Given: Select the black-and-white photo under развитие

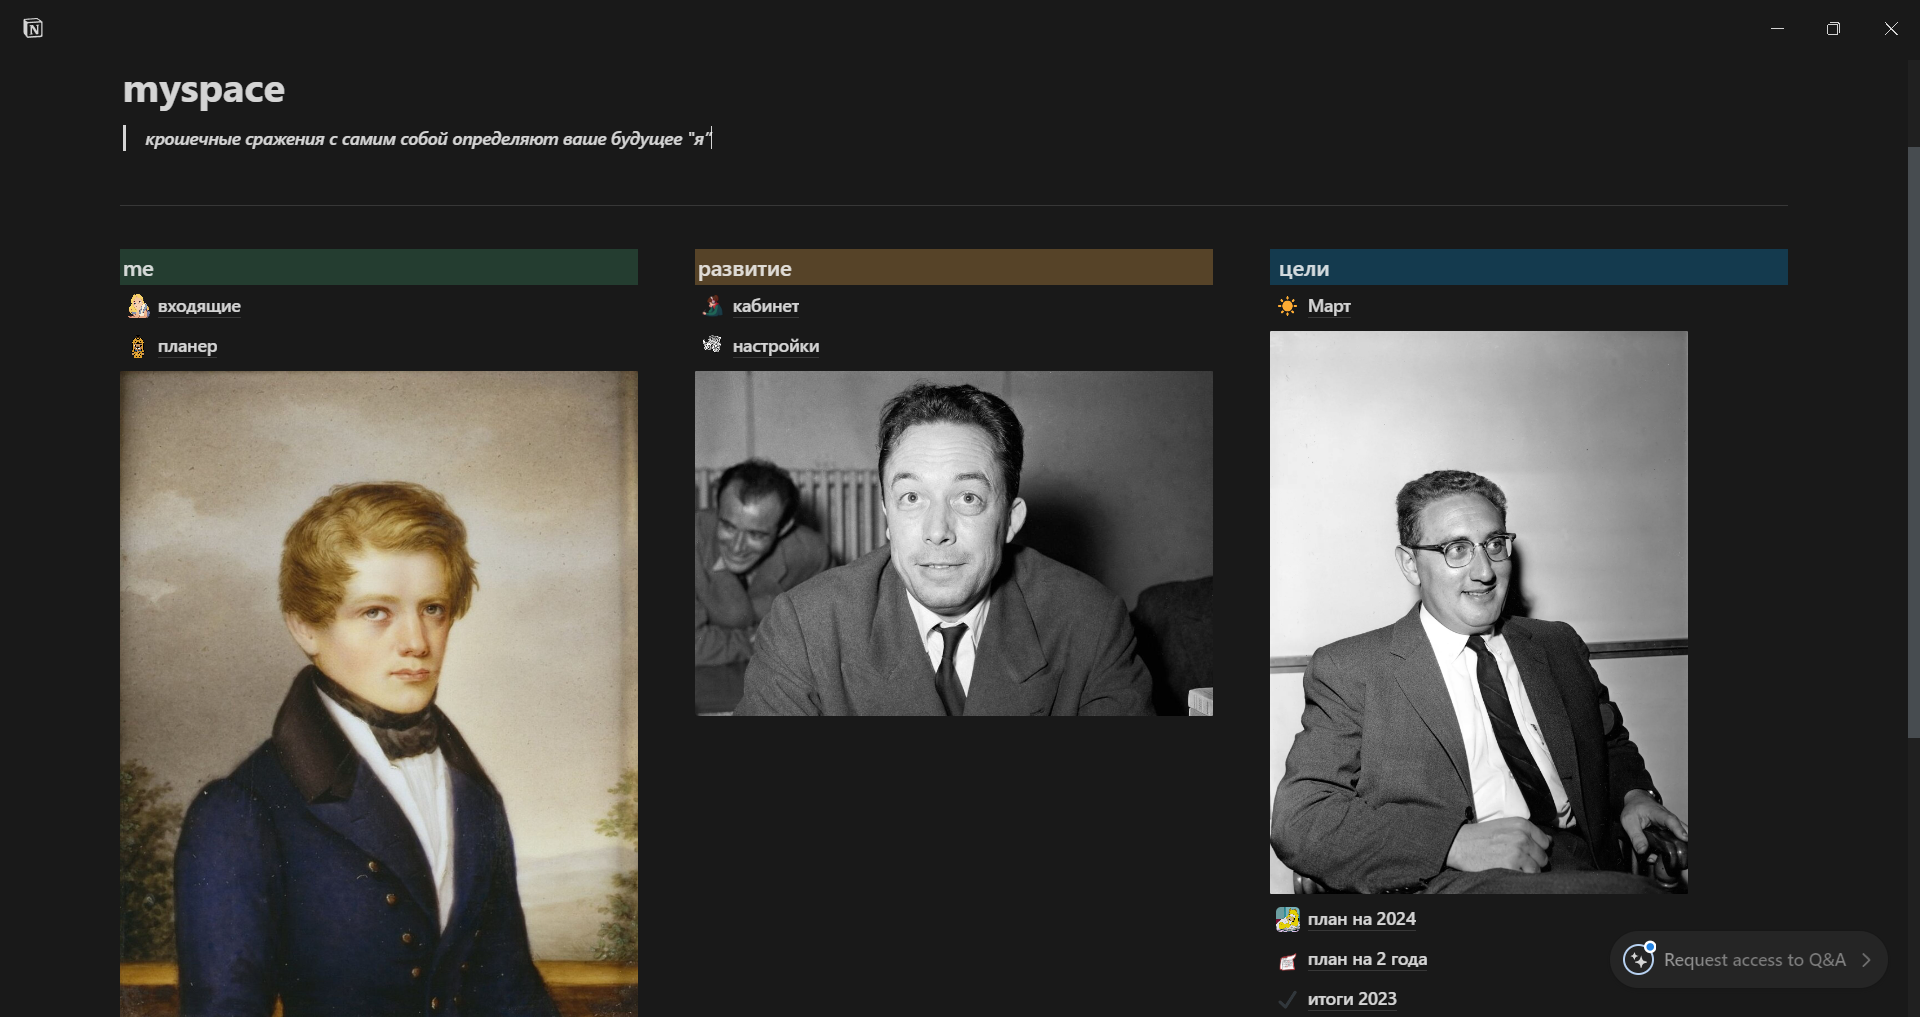Looking at the screenshot, I should pyautogui.click(x=954, y=544).
